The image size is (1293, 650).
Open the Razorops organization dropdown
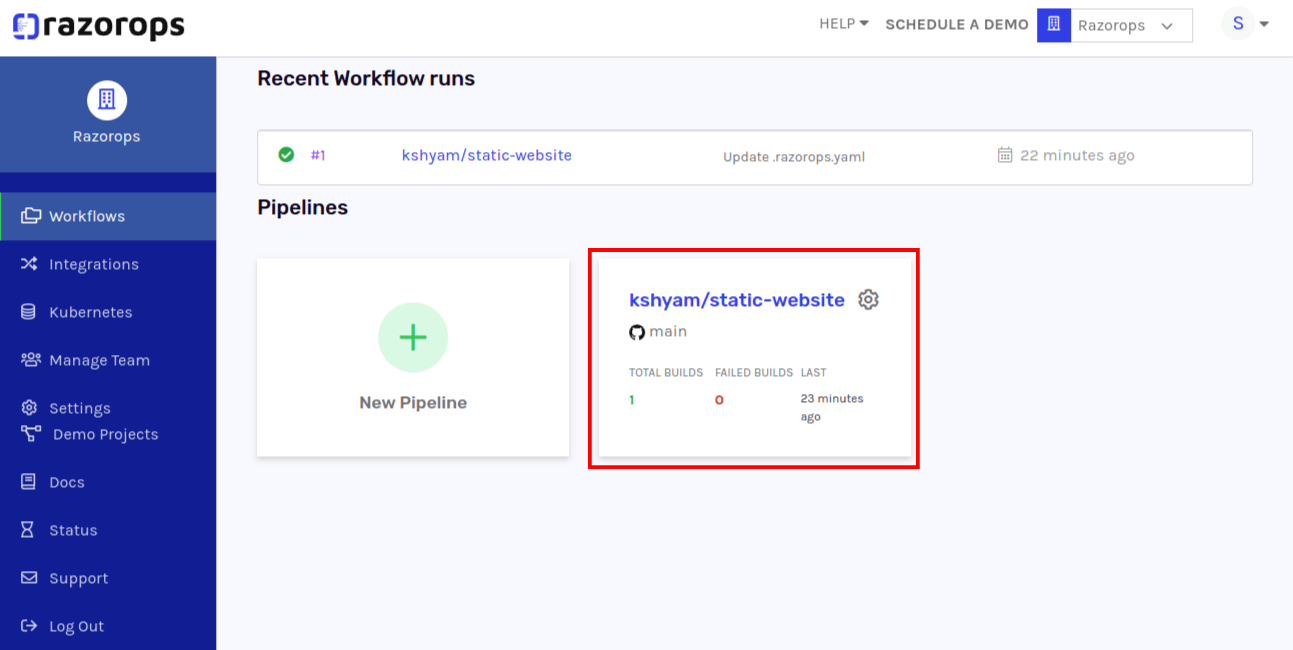click(x=1131, y=26)
